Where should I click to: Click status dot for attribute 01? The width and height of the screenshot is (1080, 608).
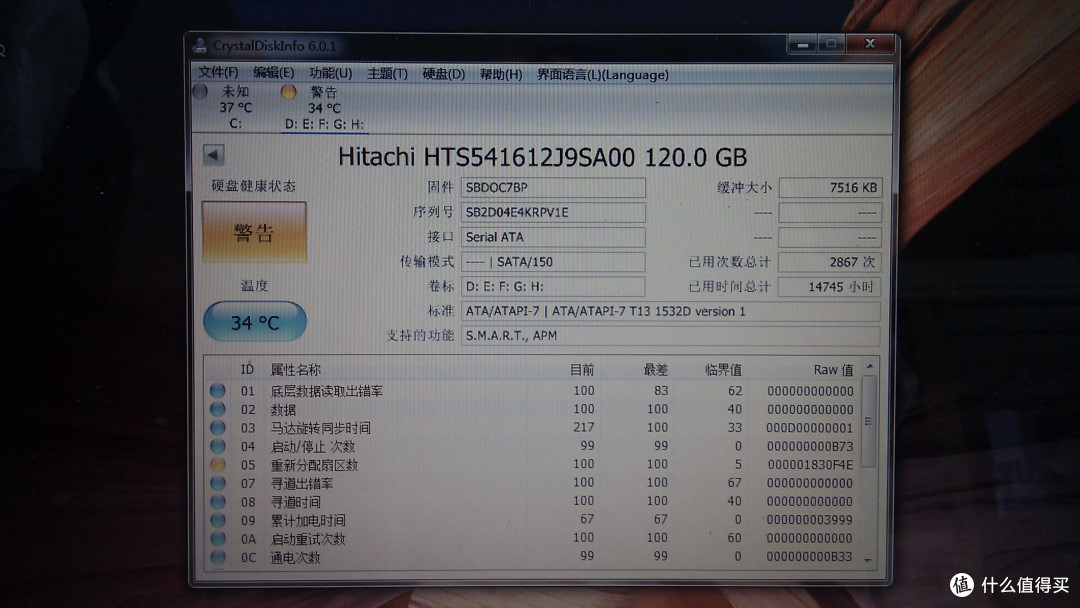pyautogui.click(x=218, y=390)
